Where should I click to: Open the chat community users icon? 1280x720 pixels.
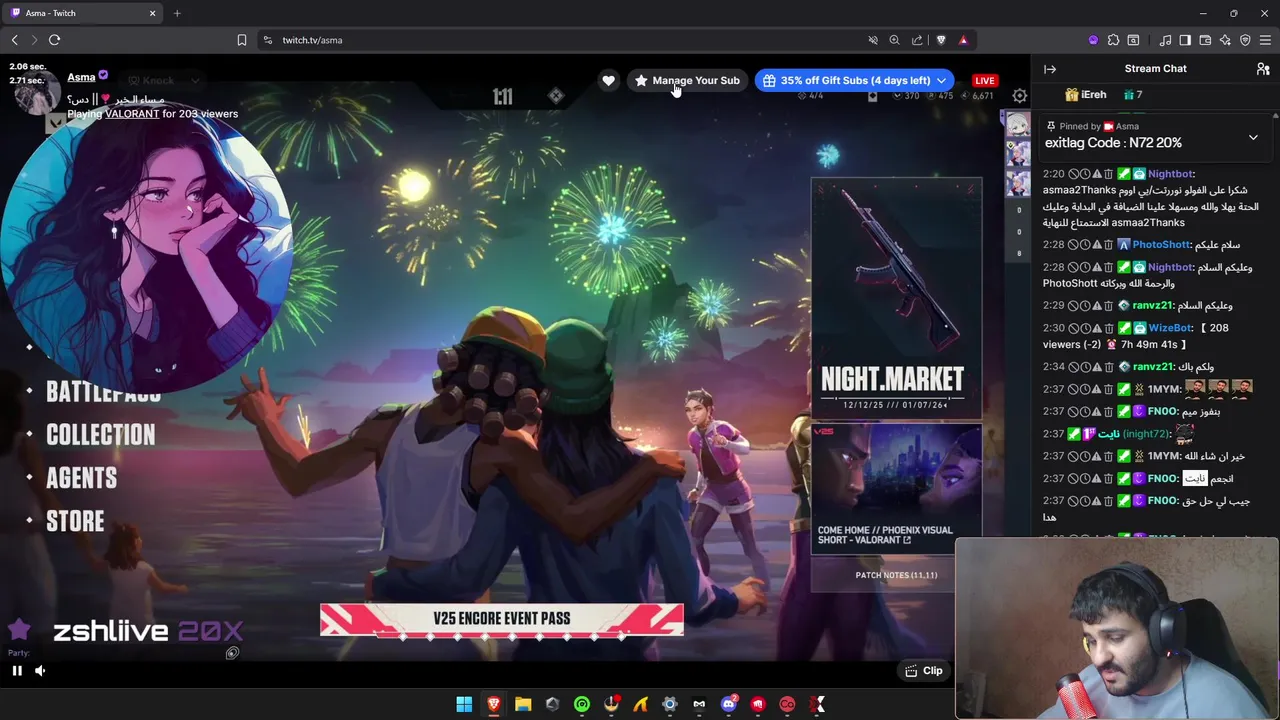point(1263,69)
